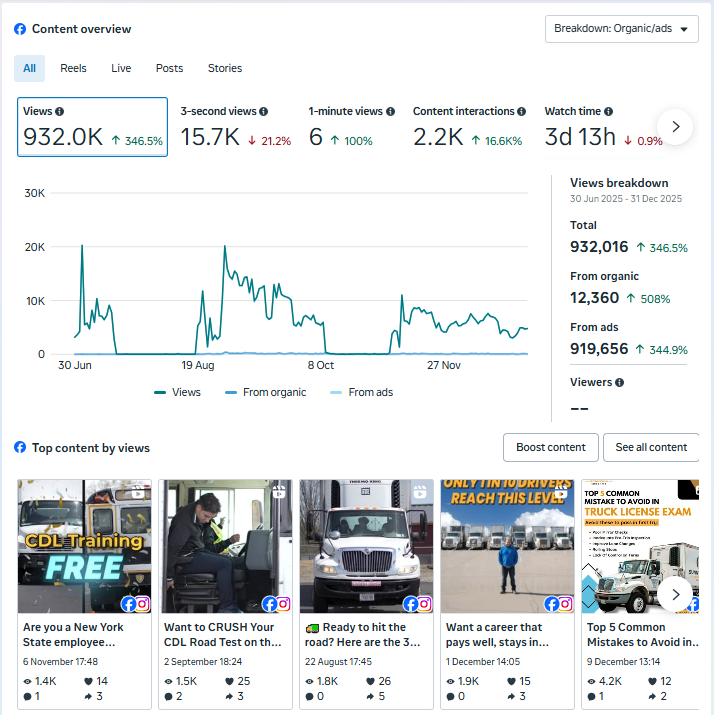Screen dimensions: 714x715
Task: Click comments icon on 2 September post
Action: tap(169, 697)
